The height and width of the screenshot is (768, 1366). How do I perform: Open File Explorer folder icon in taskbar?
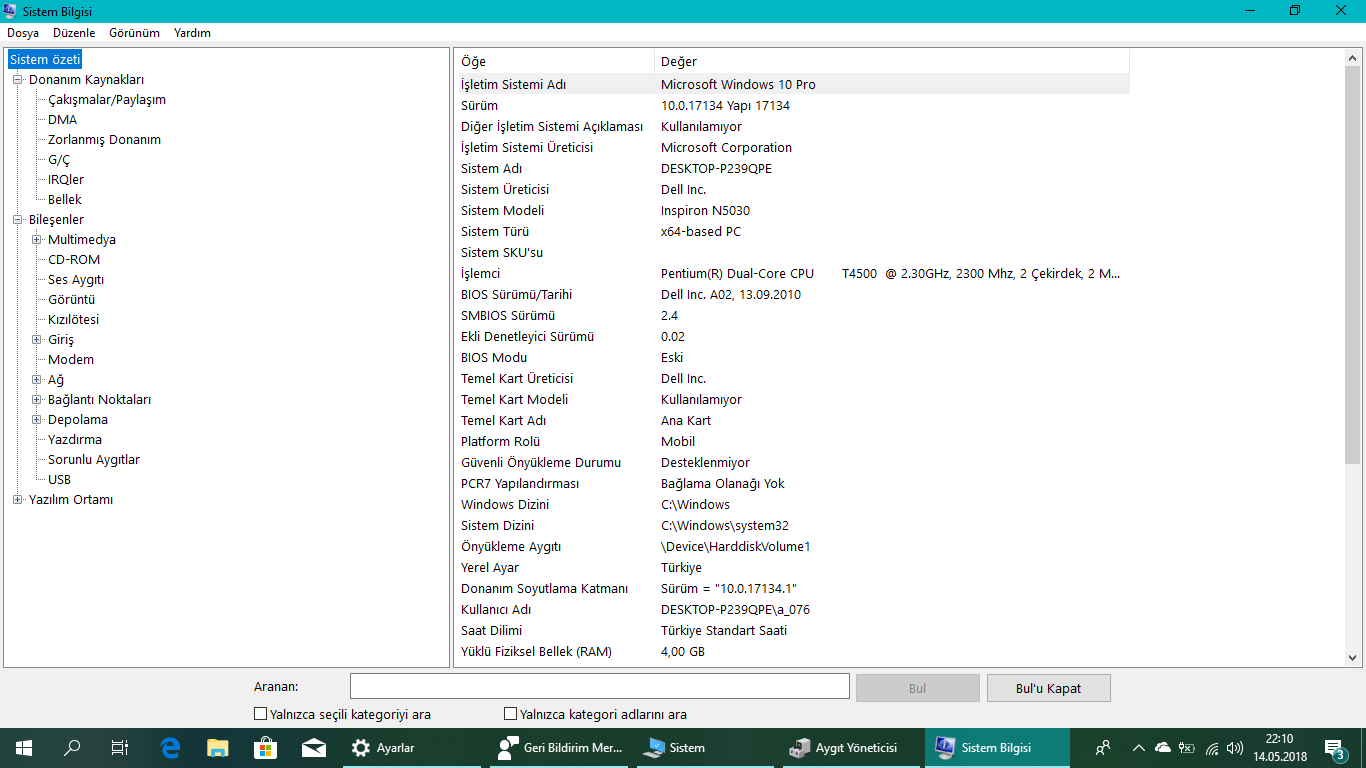[217, 747]
